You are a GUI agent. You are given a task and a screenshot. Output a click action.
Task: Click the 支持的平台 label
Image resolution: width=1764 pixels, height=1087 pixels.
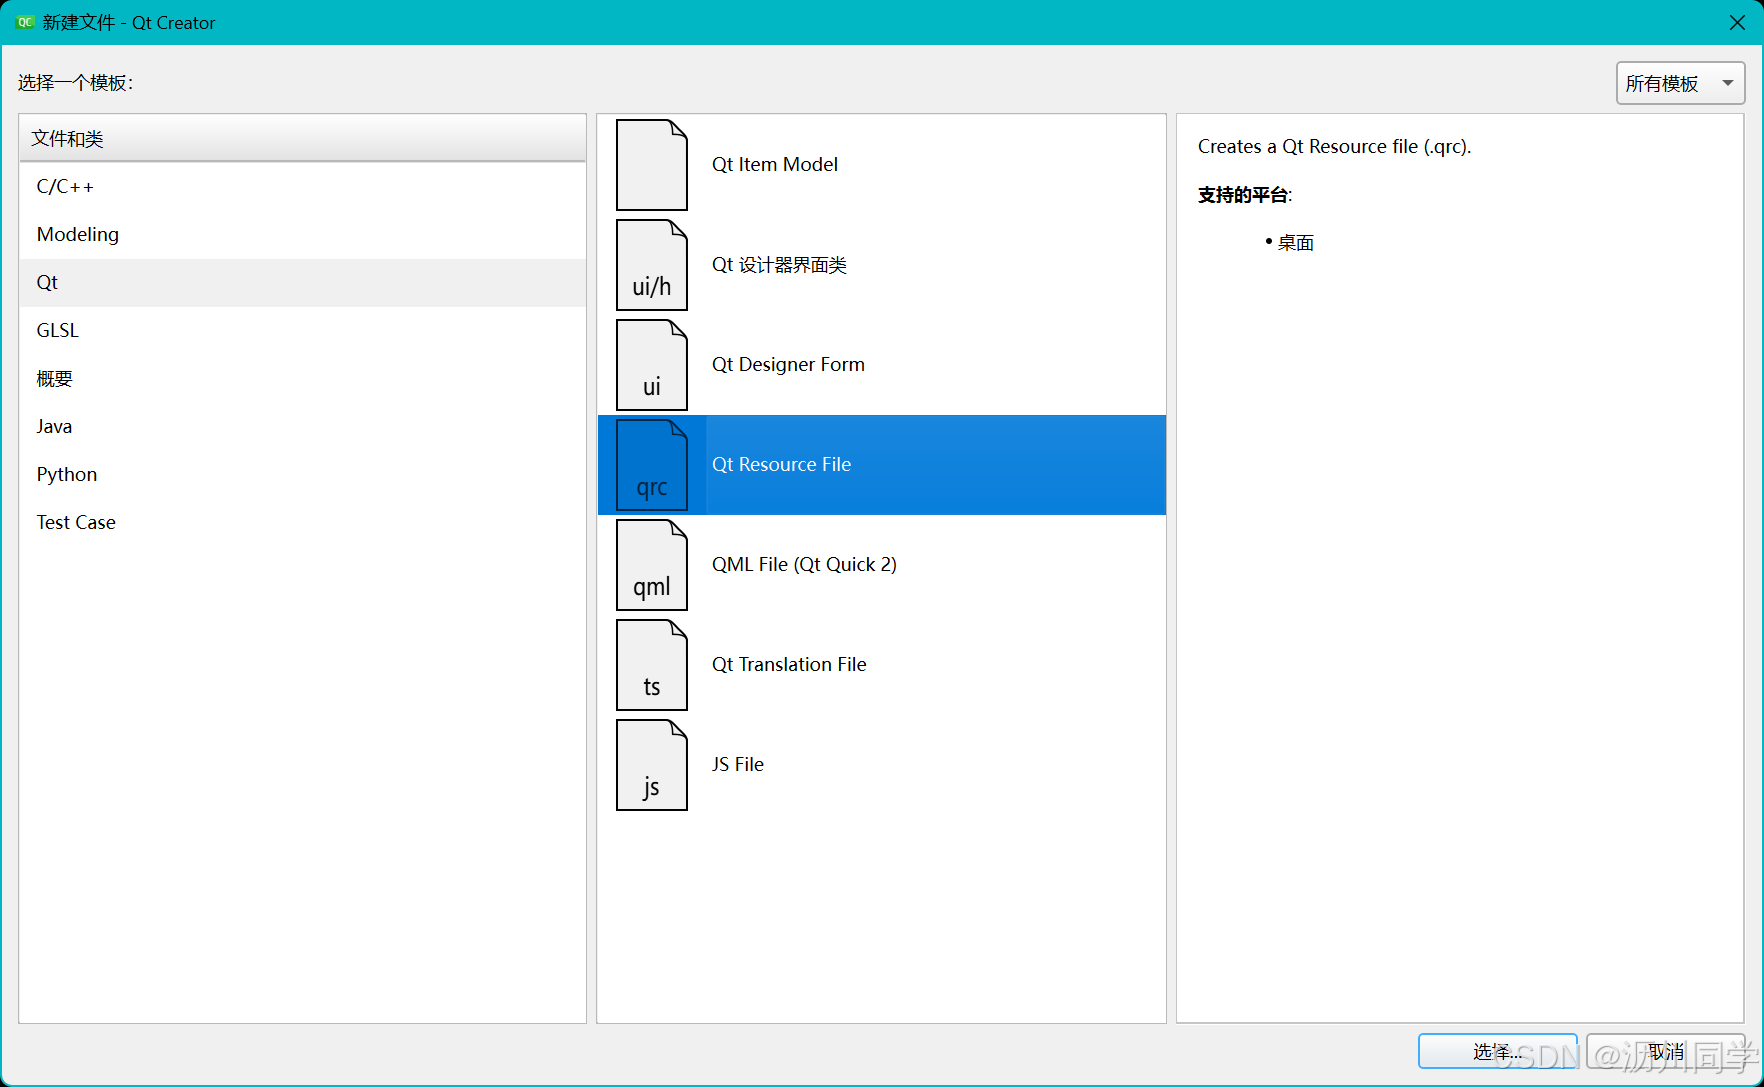click(x=1245, y=195)
